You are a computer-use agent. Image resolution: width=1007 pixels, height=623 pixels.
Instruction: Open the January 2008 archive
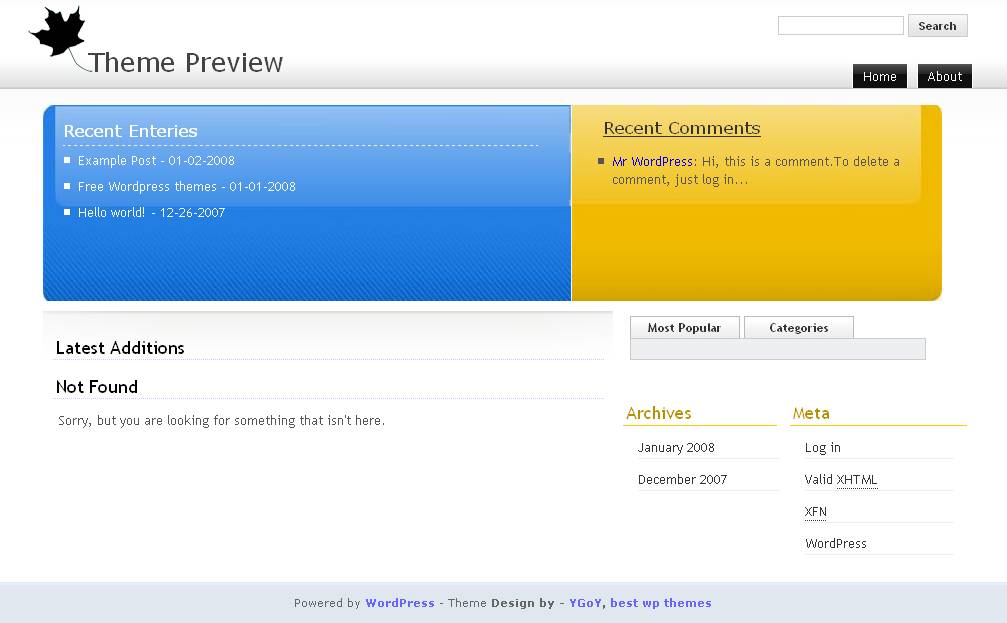674,447
